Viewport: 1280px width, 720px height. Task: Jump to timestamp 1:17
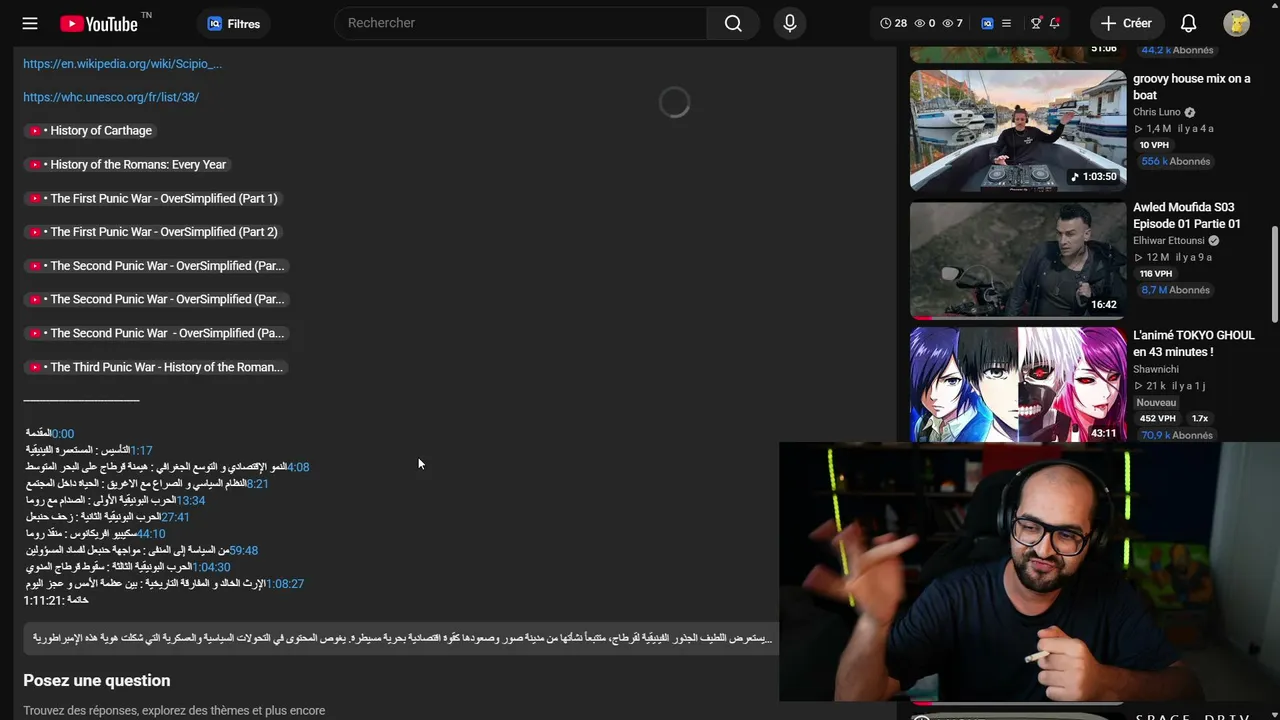141,451
